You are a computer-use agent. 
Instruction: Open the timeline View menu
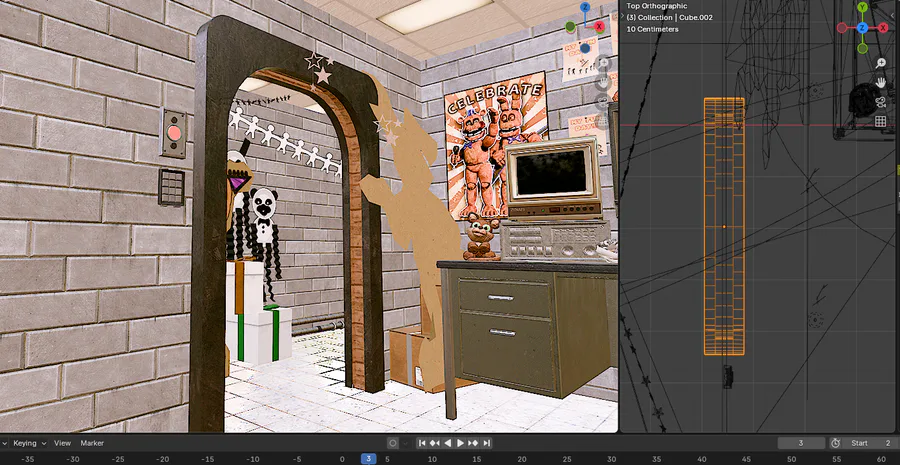click(63, 443)
